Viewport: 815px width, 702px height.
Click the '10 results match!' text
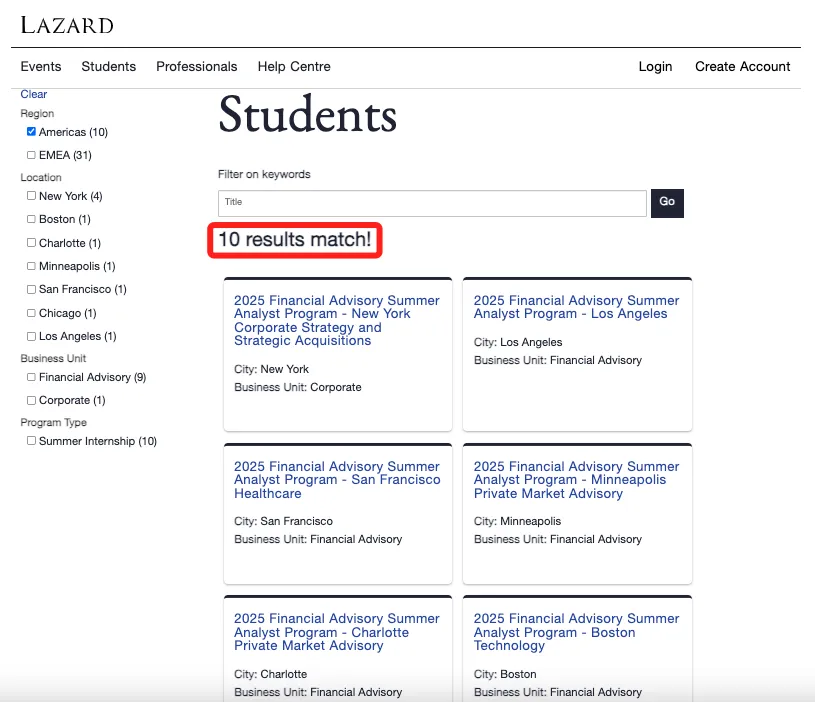pyautogui.click(x=295, y=240)
